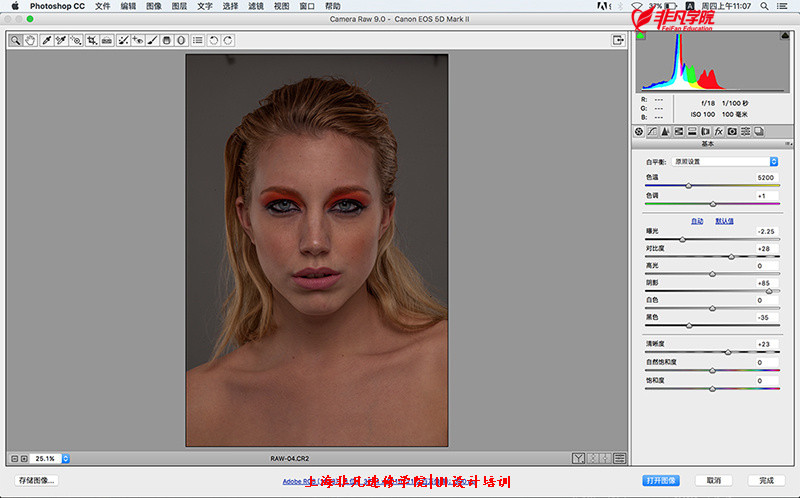The image size is (800, 498).
Task: Click the zoom in plus button
Action: click(x=24, y=459)
